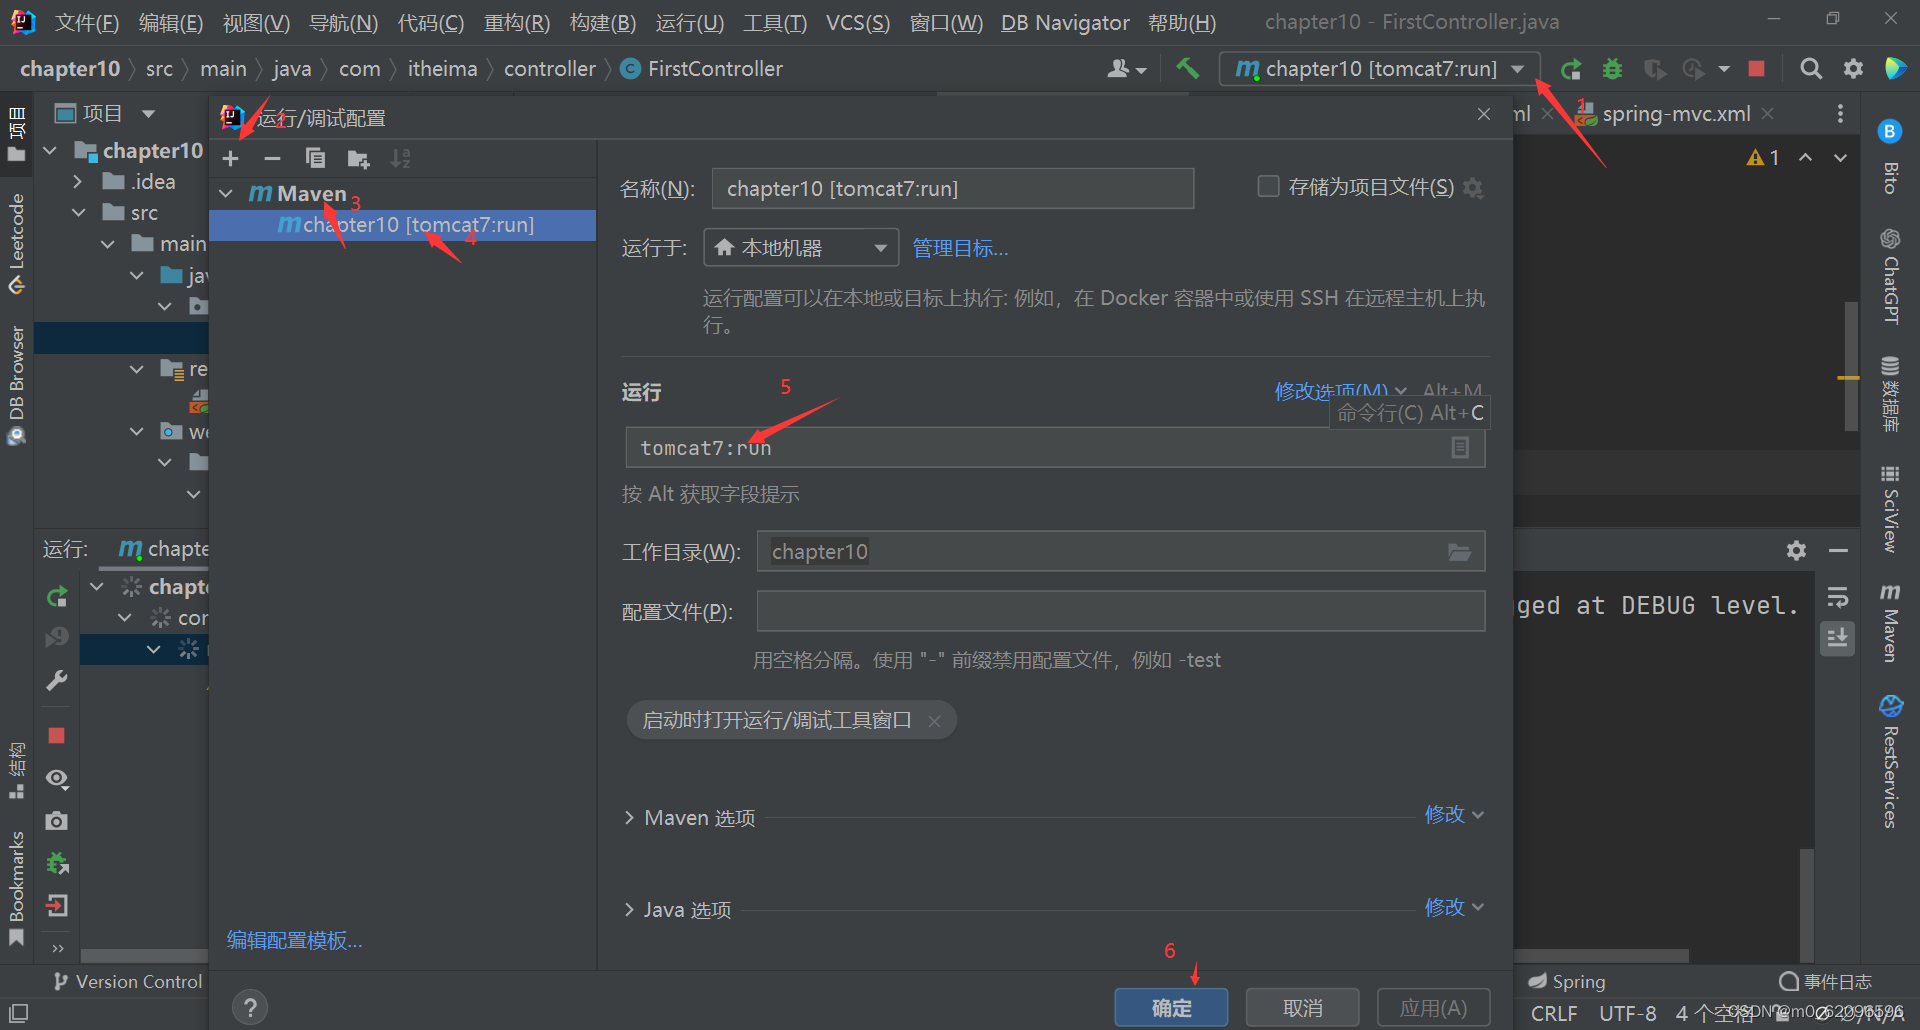Open the Maven tool window
1920x1030 pixels.
(1889, 623)
